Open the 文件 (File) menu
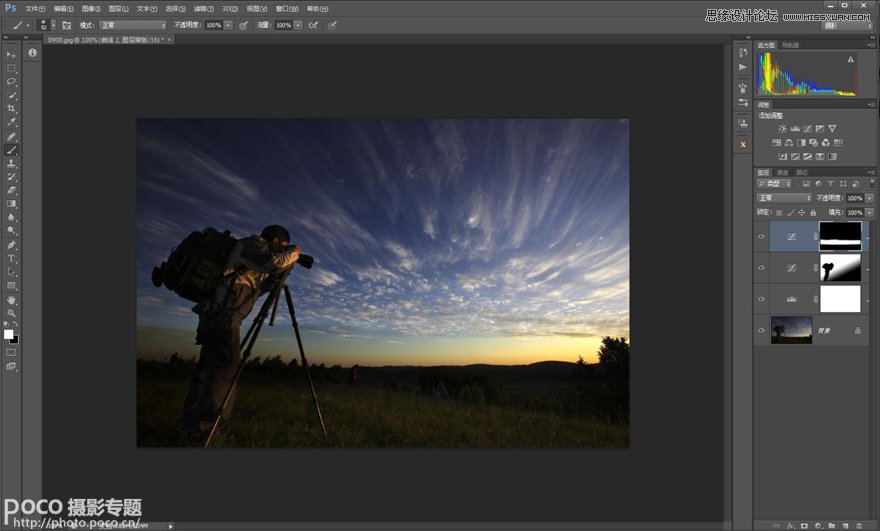The image size is (880, 531). coord(35,8)
